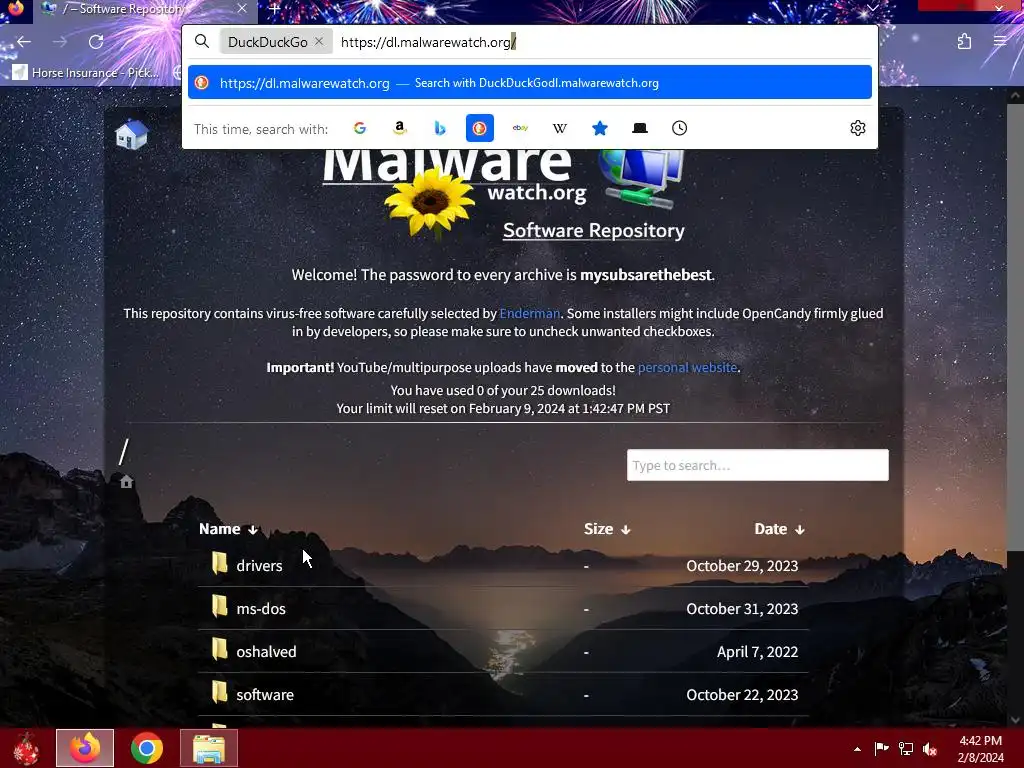1024x768 pixels.
Task: Sort listing by Name column
Action: coord(229,529)
